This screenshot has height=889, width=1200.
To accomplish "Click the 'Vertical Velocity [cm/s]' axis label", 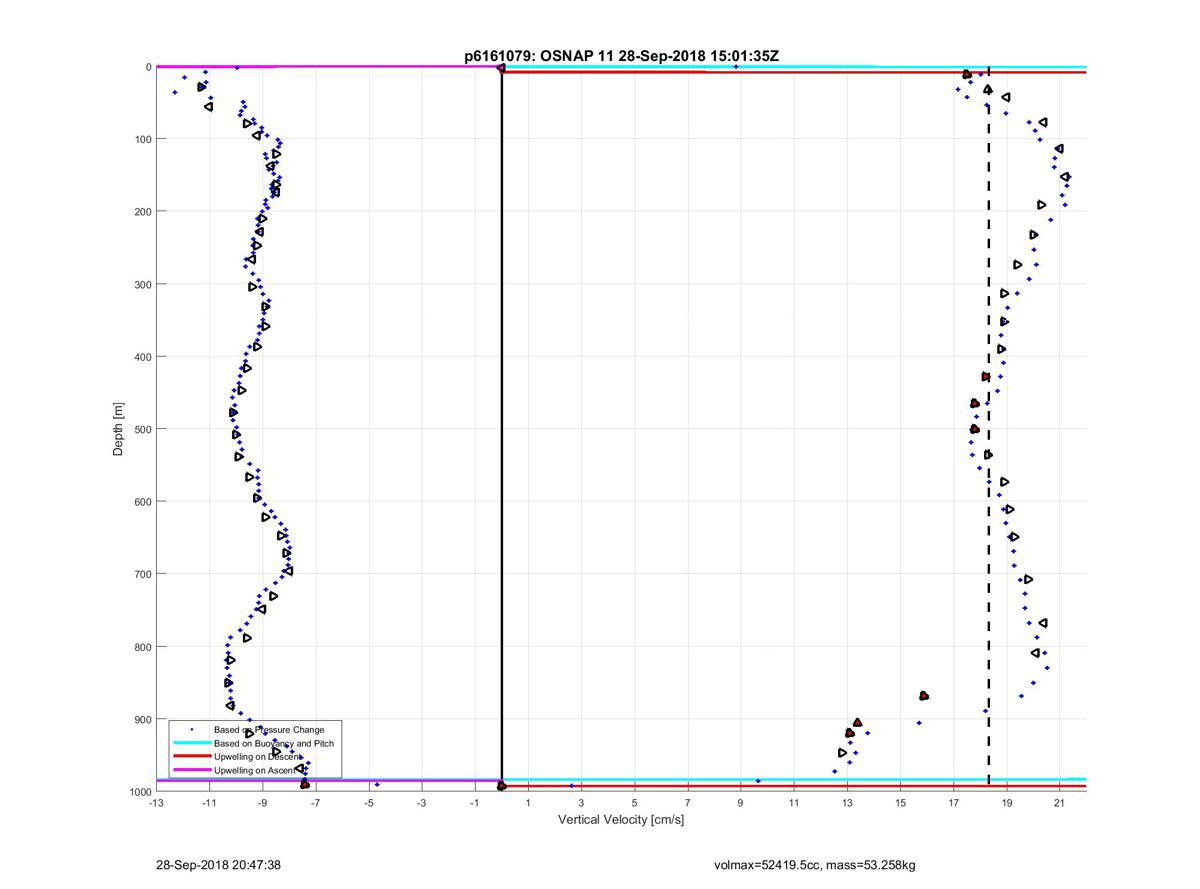I will coord(620,820).
